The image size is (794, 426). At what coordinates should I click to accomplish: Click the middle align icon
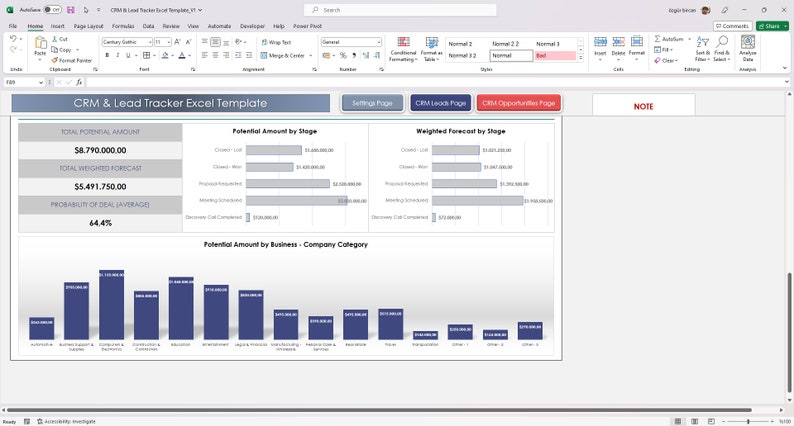click(x=215, y=42)
